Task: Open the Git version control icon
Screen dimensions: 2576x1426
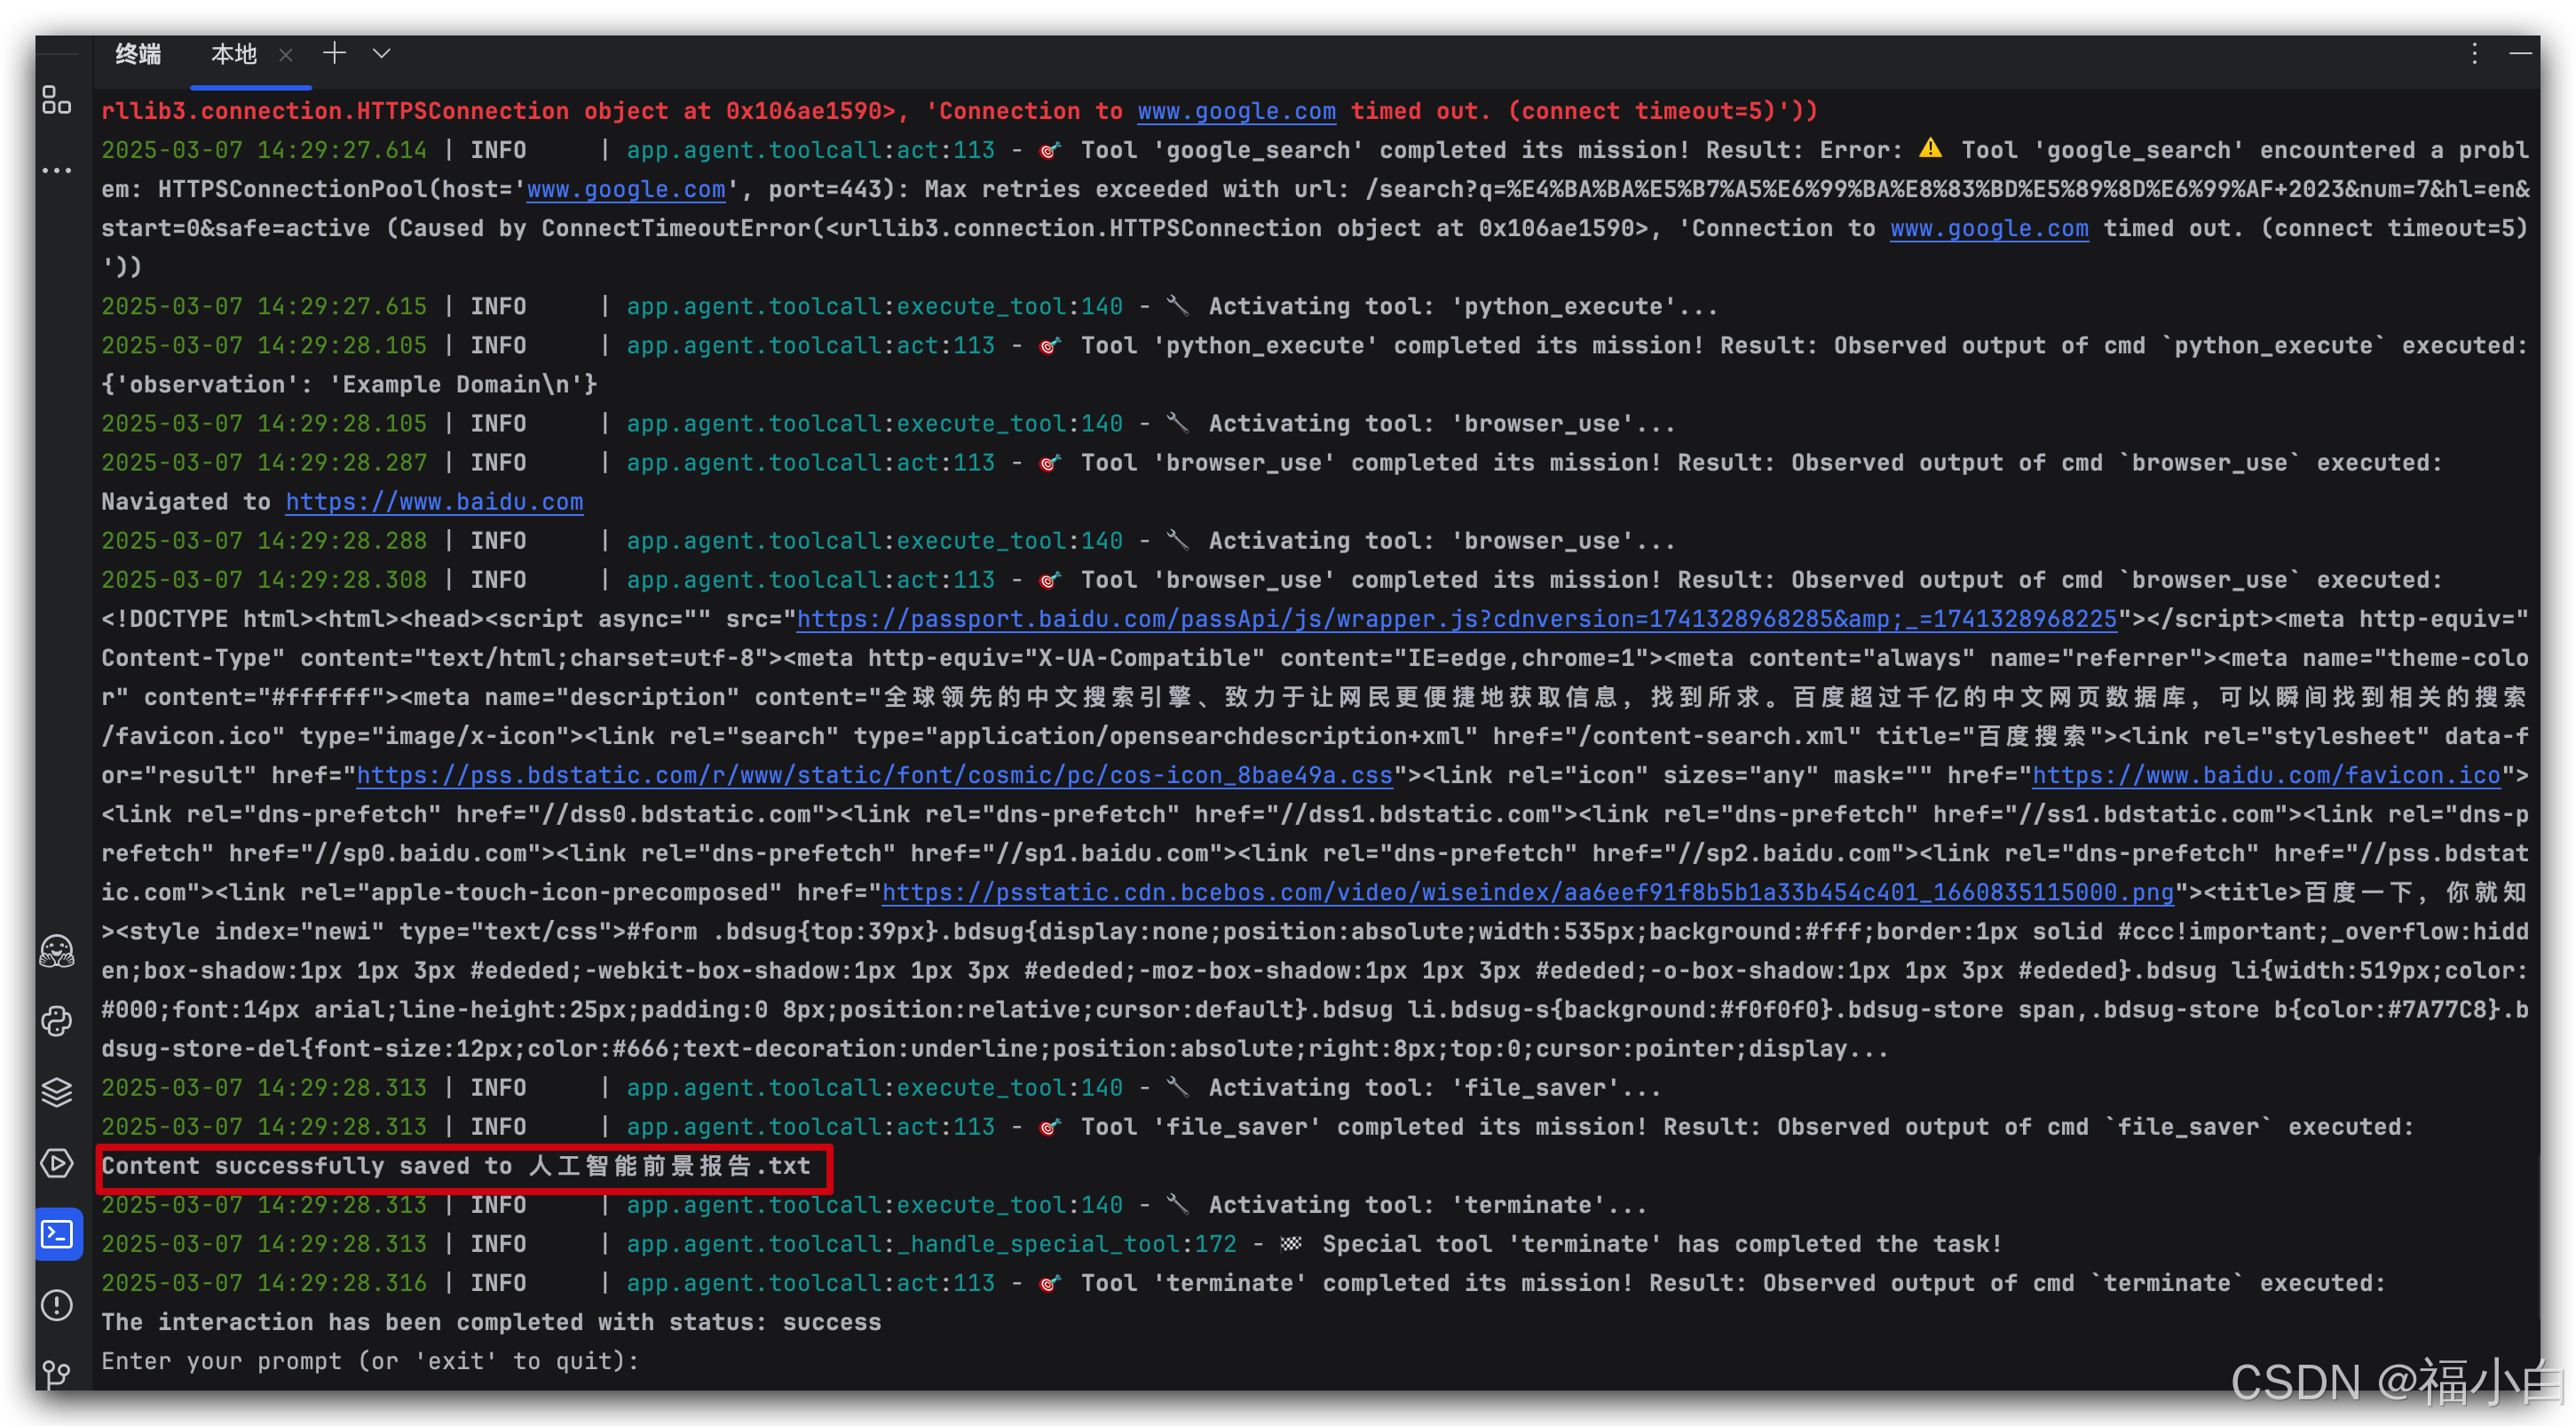Action: [x=56, y=1374]
